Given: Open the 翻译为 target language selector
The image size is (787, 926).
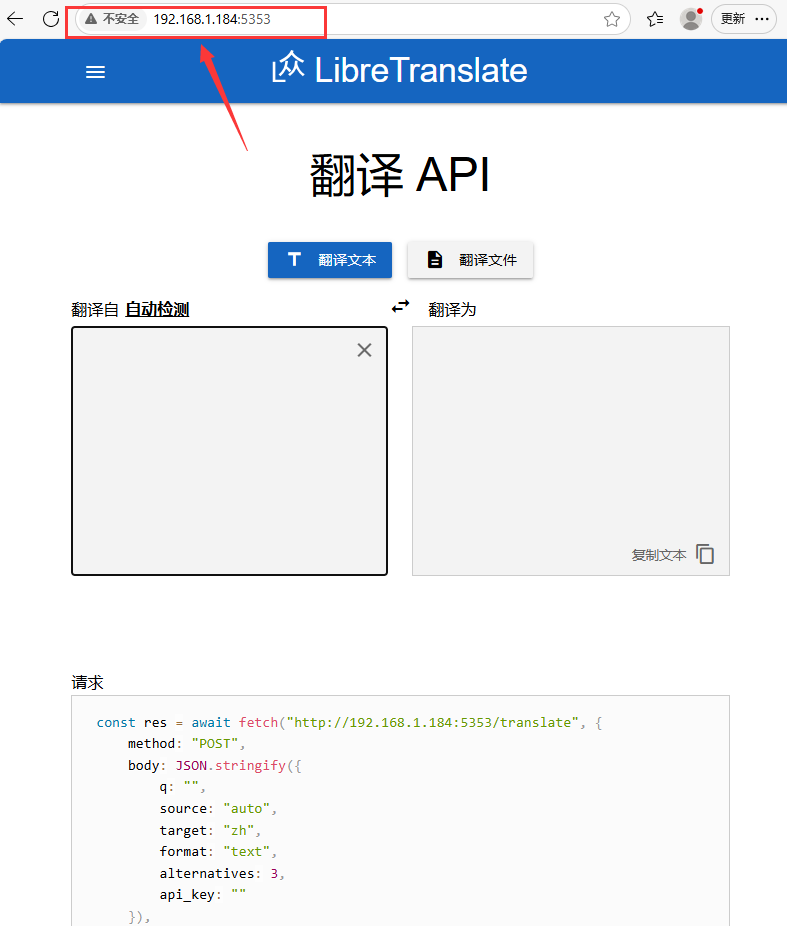Looking at the screenshot, I should tap(452, 309).
